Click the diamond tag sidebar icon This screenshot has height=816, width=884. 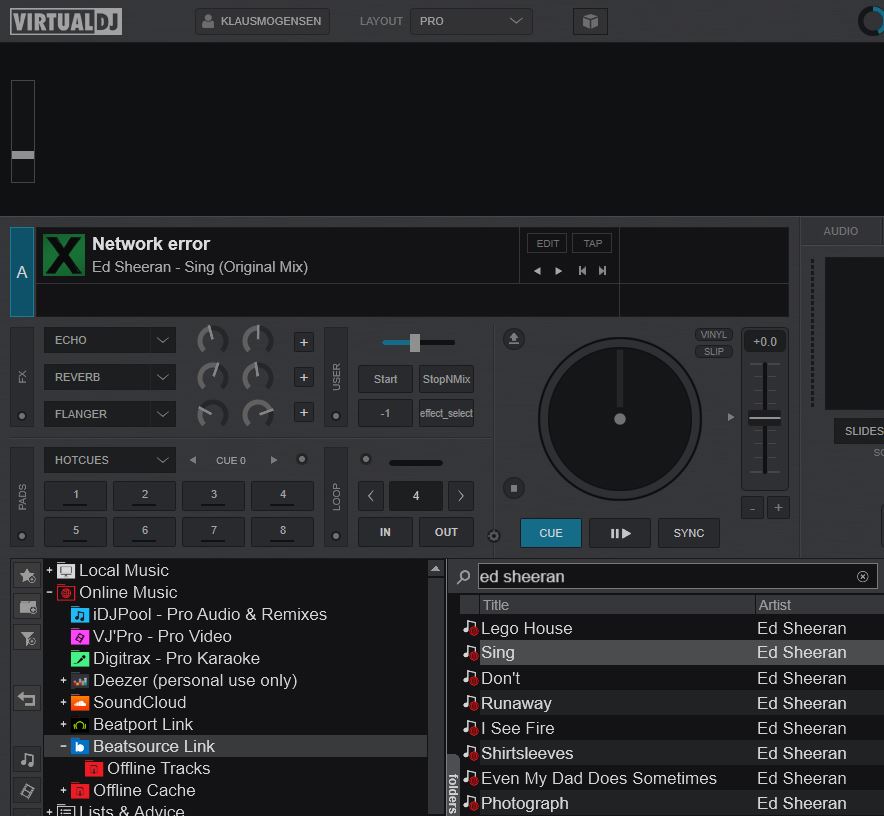coord(27,791)
